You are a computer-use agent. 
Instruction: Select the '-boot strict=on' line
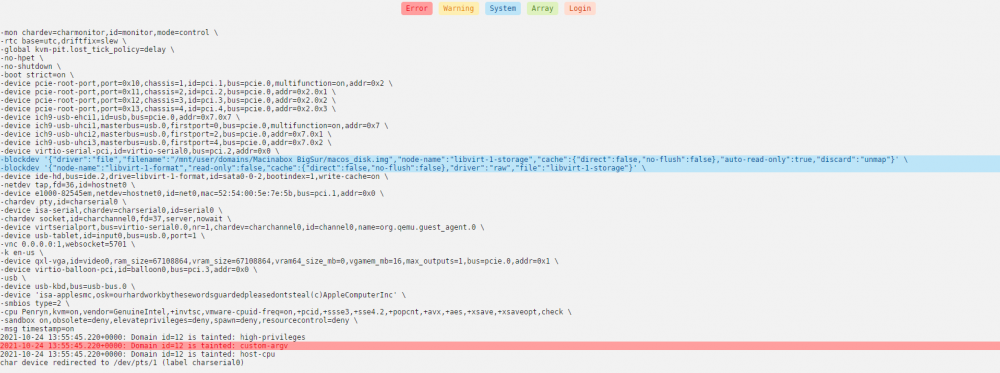37,74
